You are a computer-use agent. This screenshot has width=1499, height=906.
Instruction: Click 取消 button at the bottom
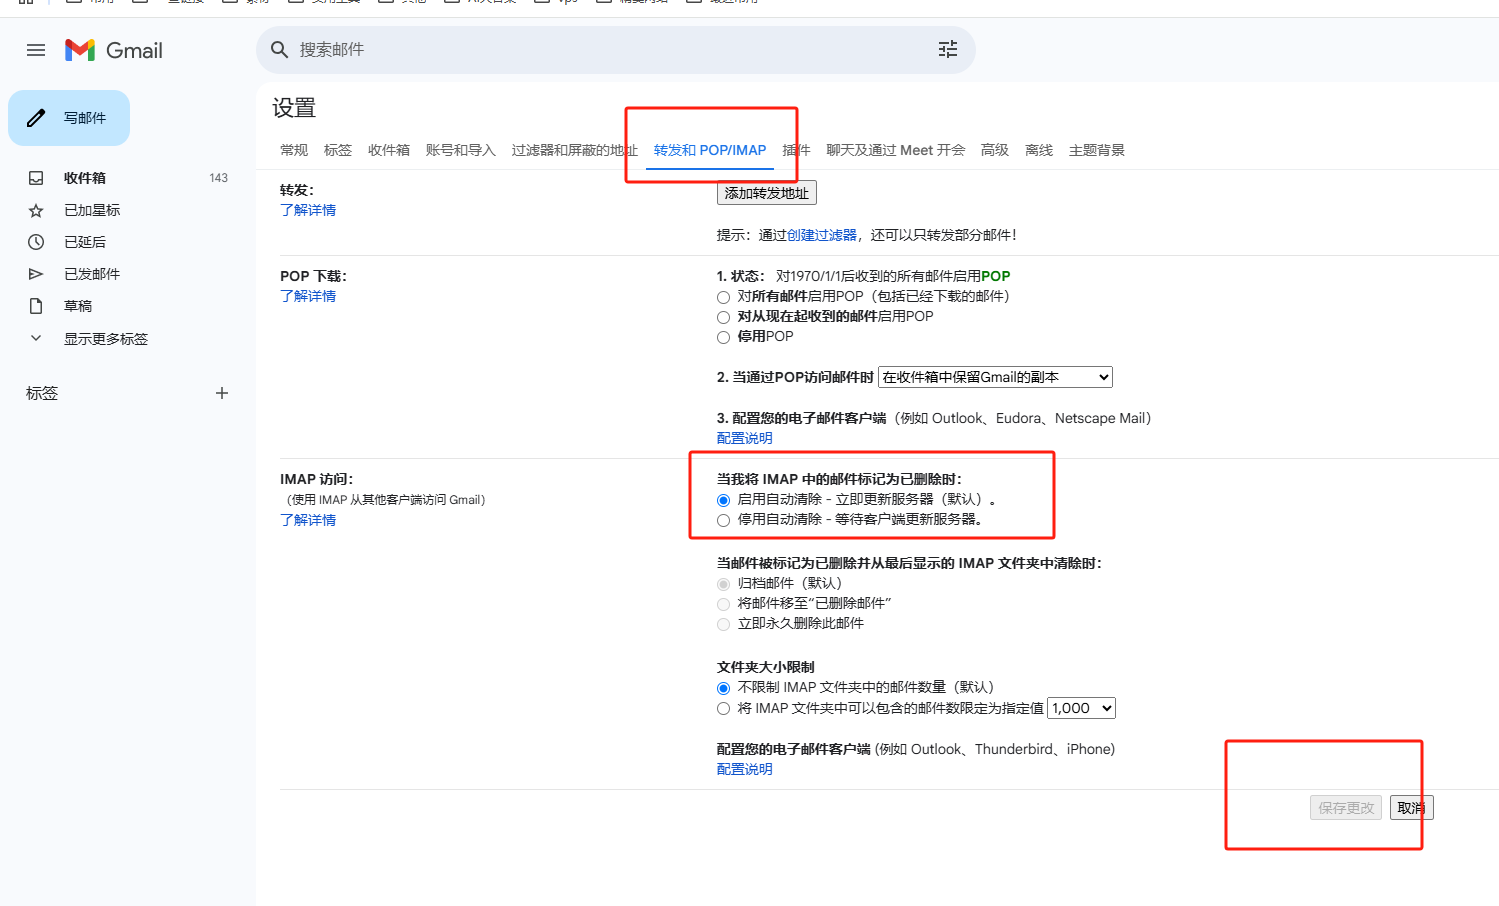pos(1411,808)
